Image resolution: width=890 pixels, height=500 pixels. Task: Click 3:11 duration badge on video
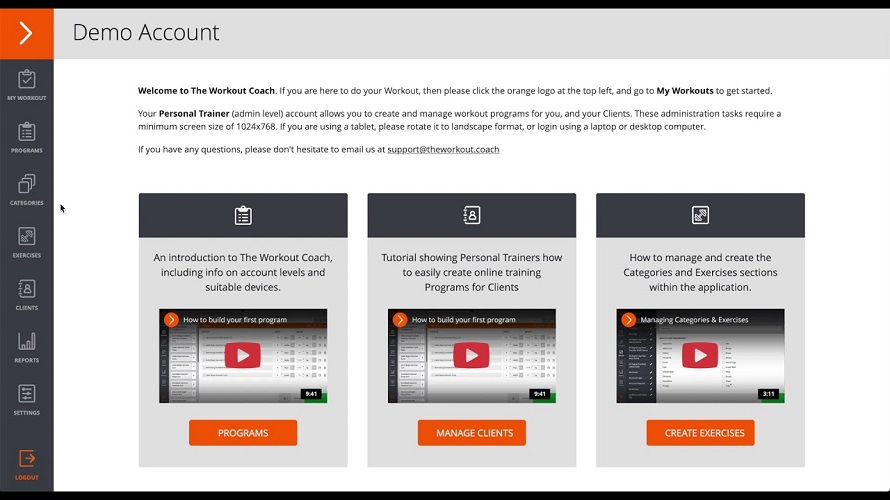pyautogui.click(x=769, y=394)
